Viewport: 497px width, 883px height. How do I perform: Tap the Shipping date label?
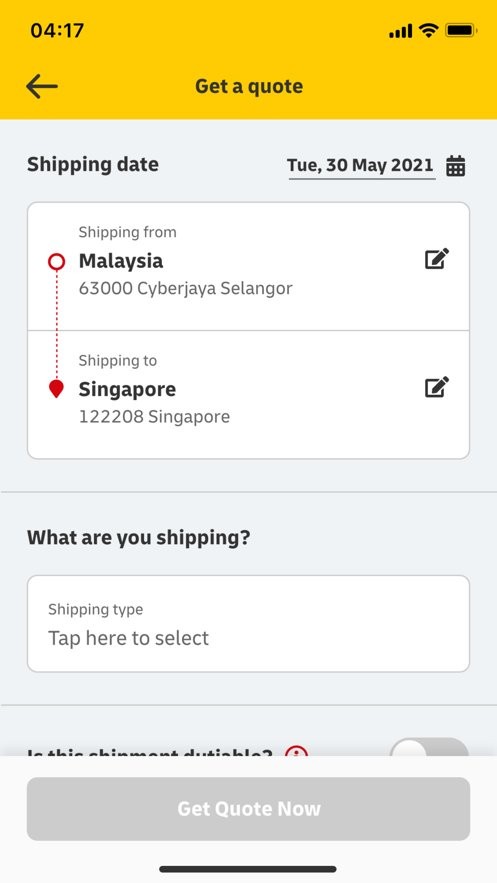[x=93, y=164]
